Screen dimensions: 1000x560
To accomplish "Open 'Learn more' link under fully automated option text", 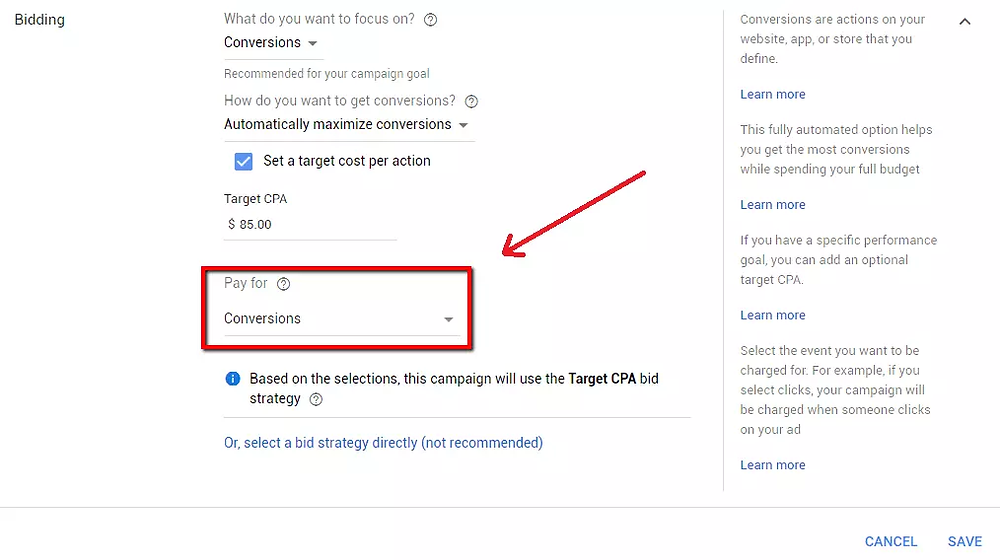I will pyautogui.click(x=772, y=205).
